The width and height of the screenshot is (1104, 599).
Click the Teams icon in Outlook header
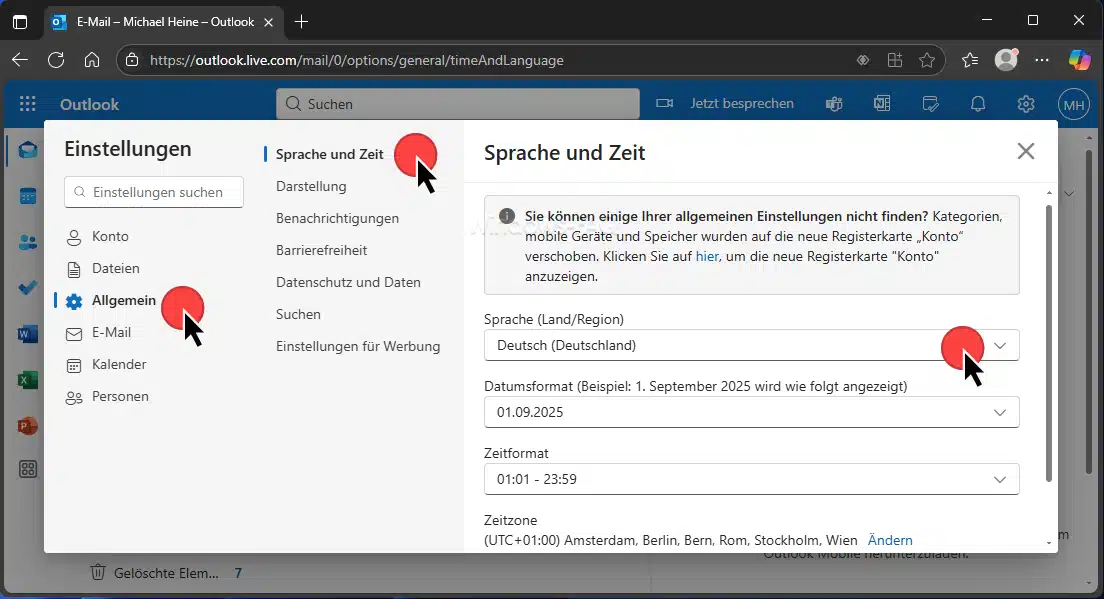[x=834, y=104]
